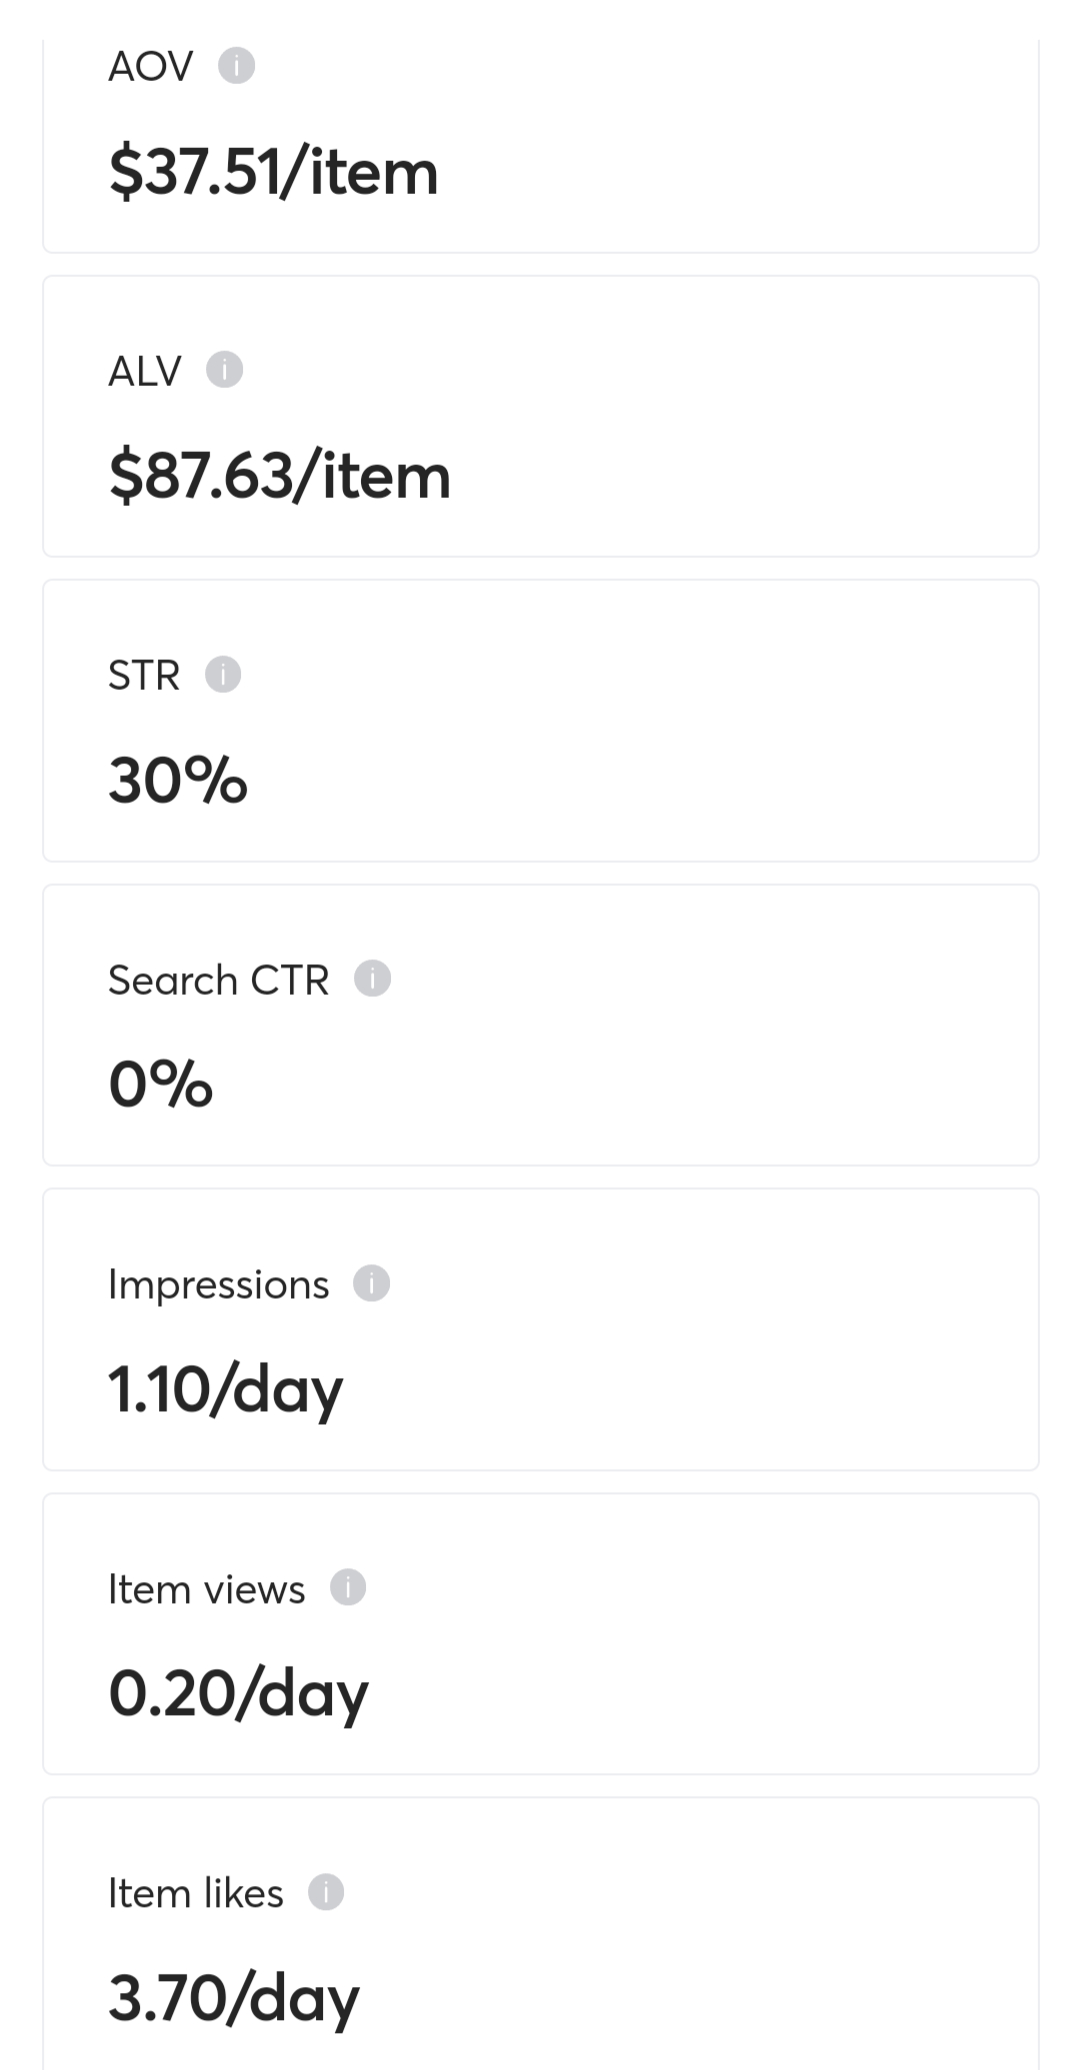The height and width of the screenshot is (2070, 1080).
Task: Click the Item likes label text
Action: [x=196, y=1893]
